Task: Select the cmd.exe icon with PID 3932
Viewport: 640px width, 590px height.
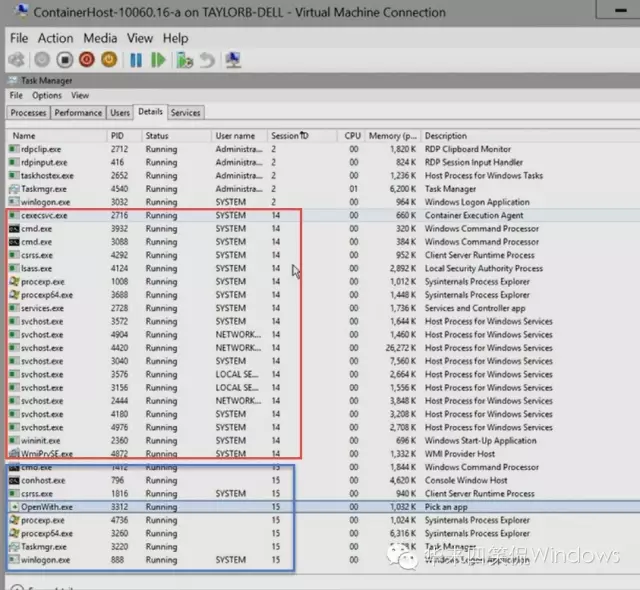Action: pos(14,228)
